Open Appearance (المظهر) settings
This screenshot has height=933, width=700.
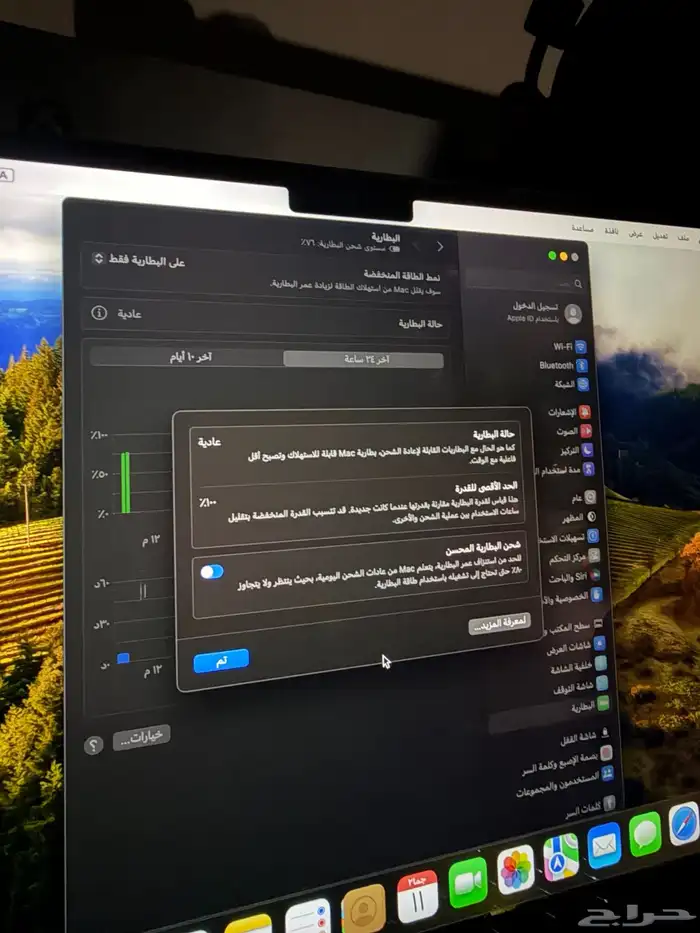point(579,518)
